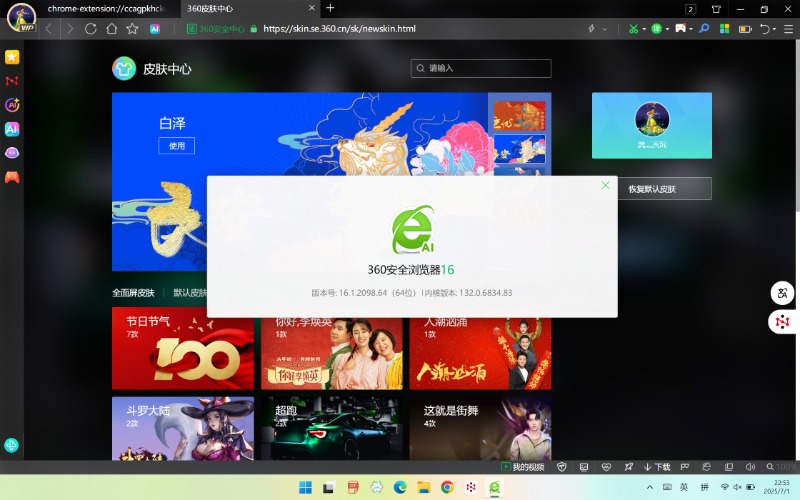Image resolution: width=800 pixels, height=500 pixels.
Task: Open the purple robot sidebar icon
Action: pyautogui.click(x=12, y=153)
